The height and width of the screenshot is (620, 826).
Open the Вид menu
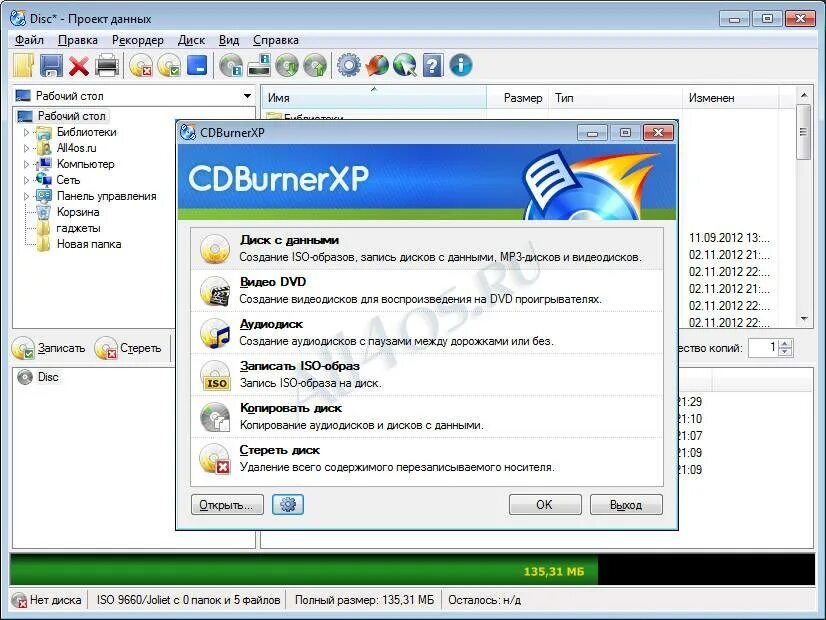tap(229, 40)
